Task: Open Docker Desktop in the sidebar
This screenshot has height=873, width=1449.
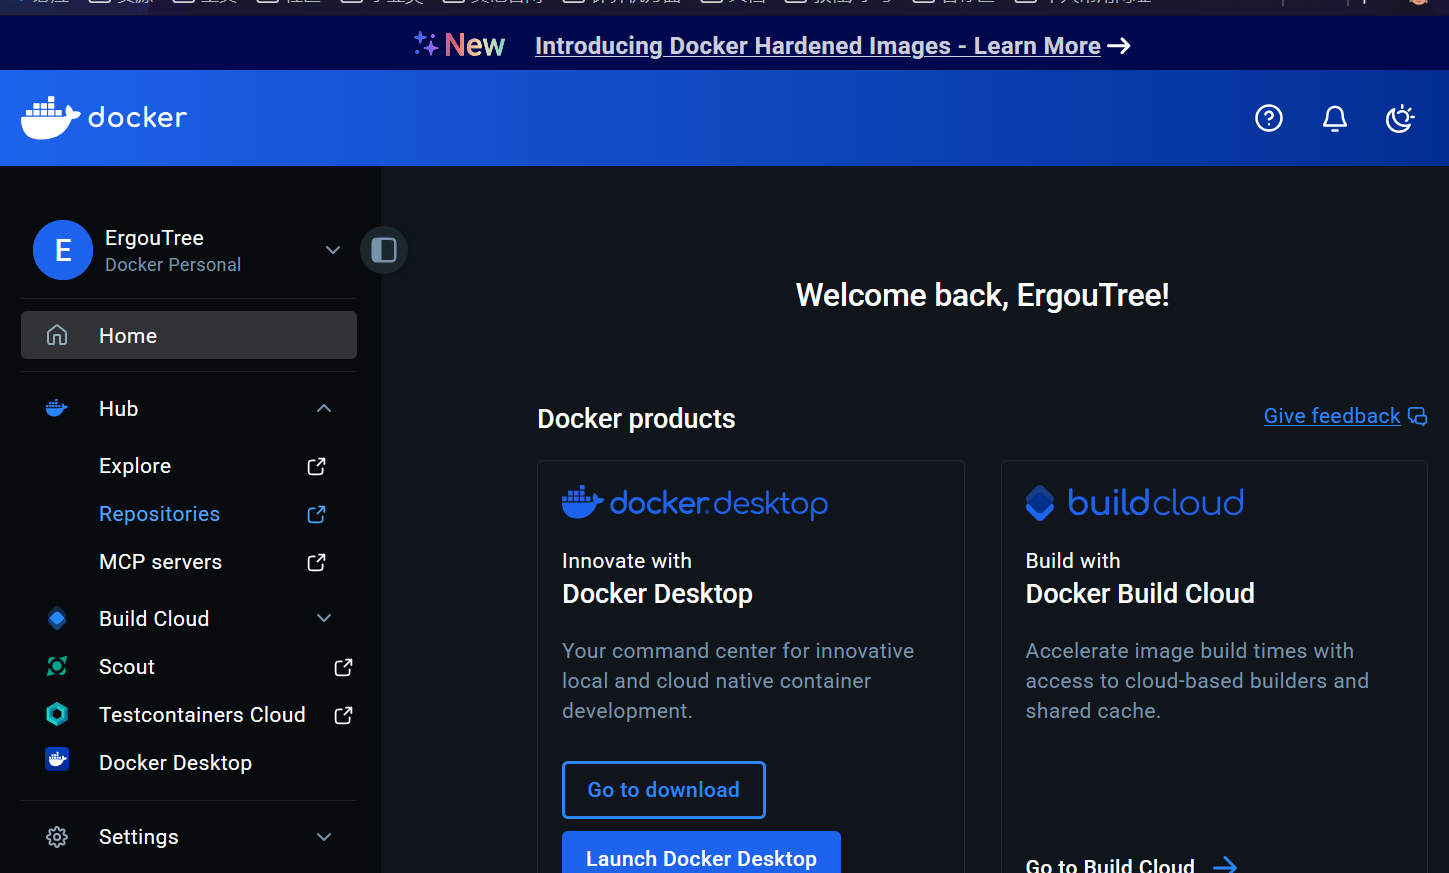Action: (175, 763)
